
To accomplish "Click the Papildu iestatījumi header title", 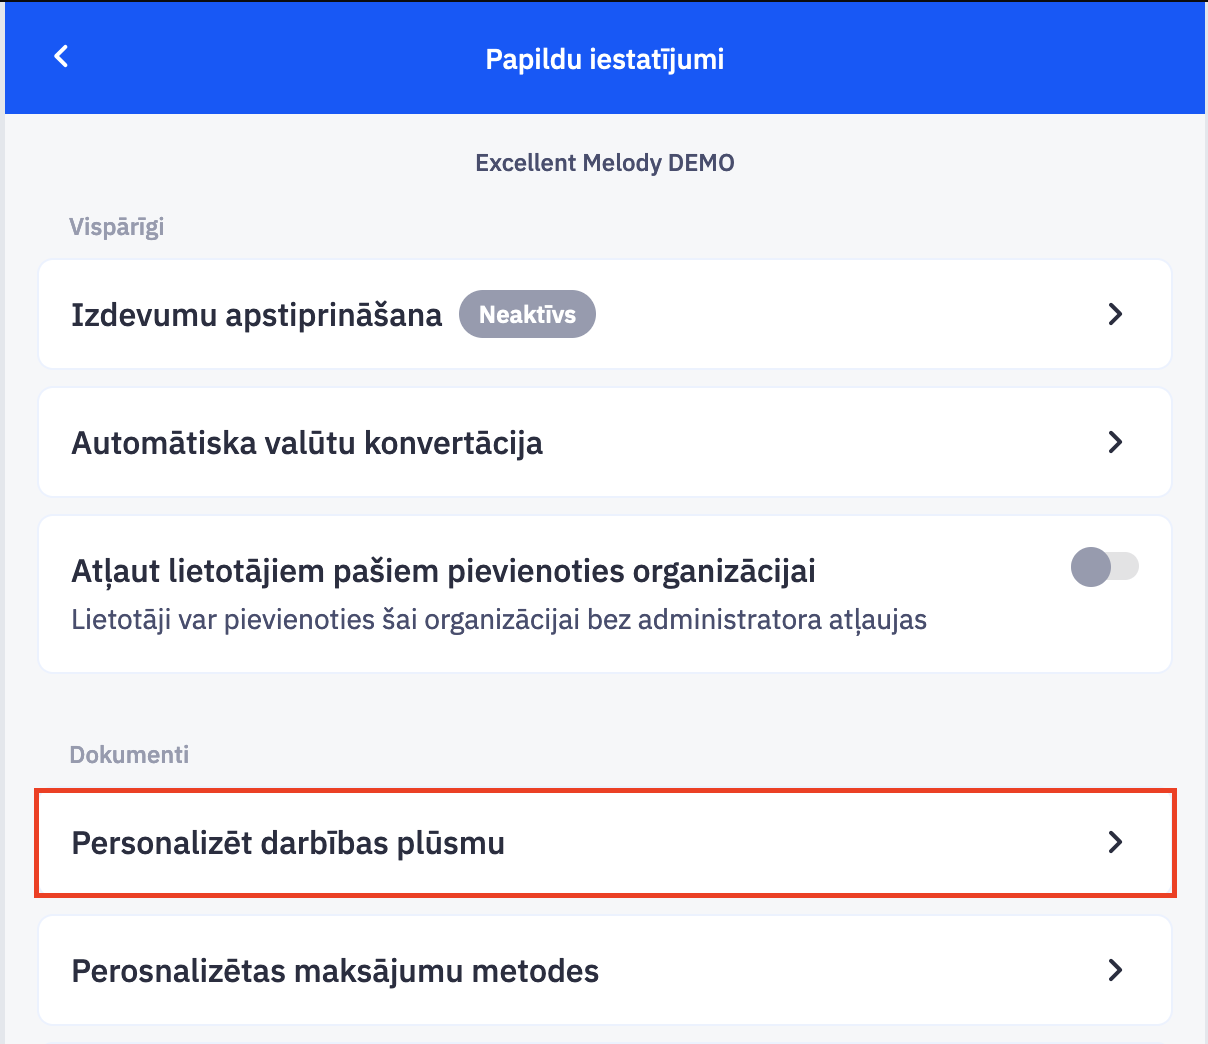I will [x=604, y=59].
